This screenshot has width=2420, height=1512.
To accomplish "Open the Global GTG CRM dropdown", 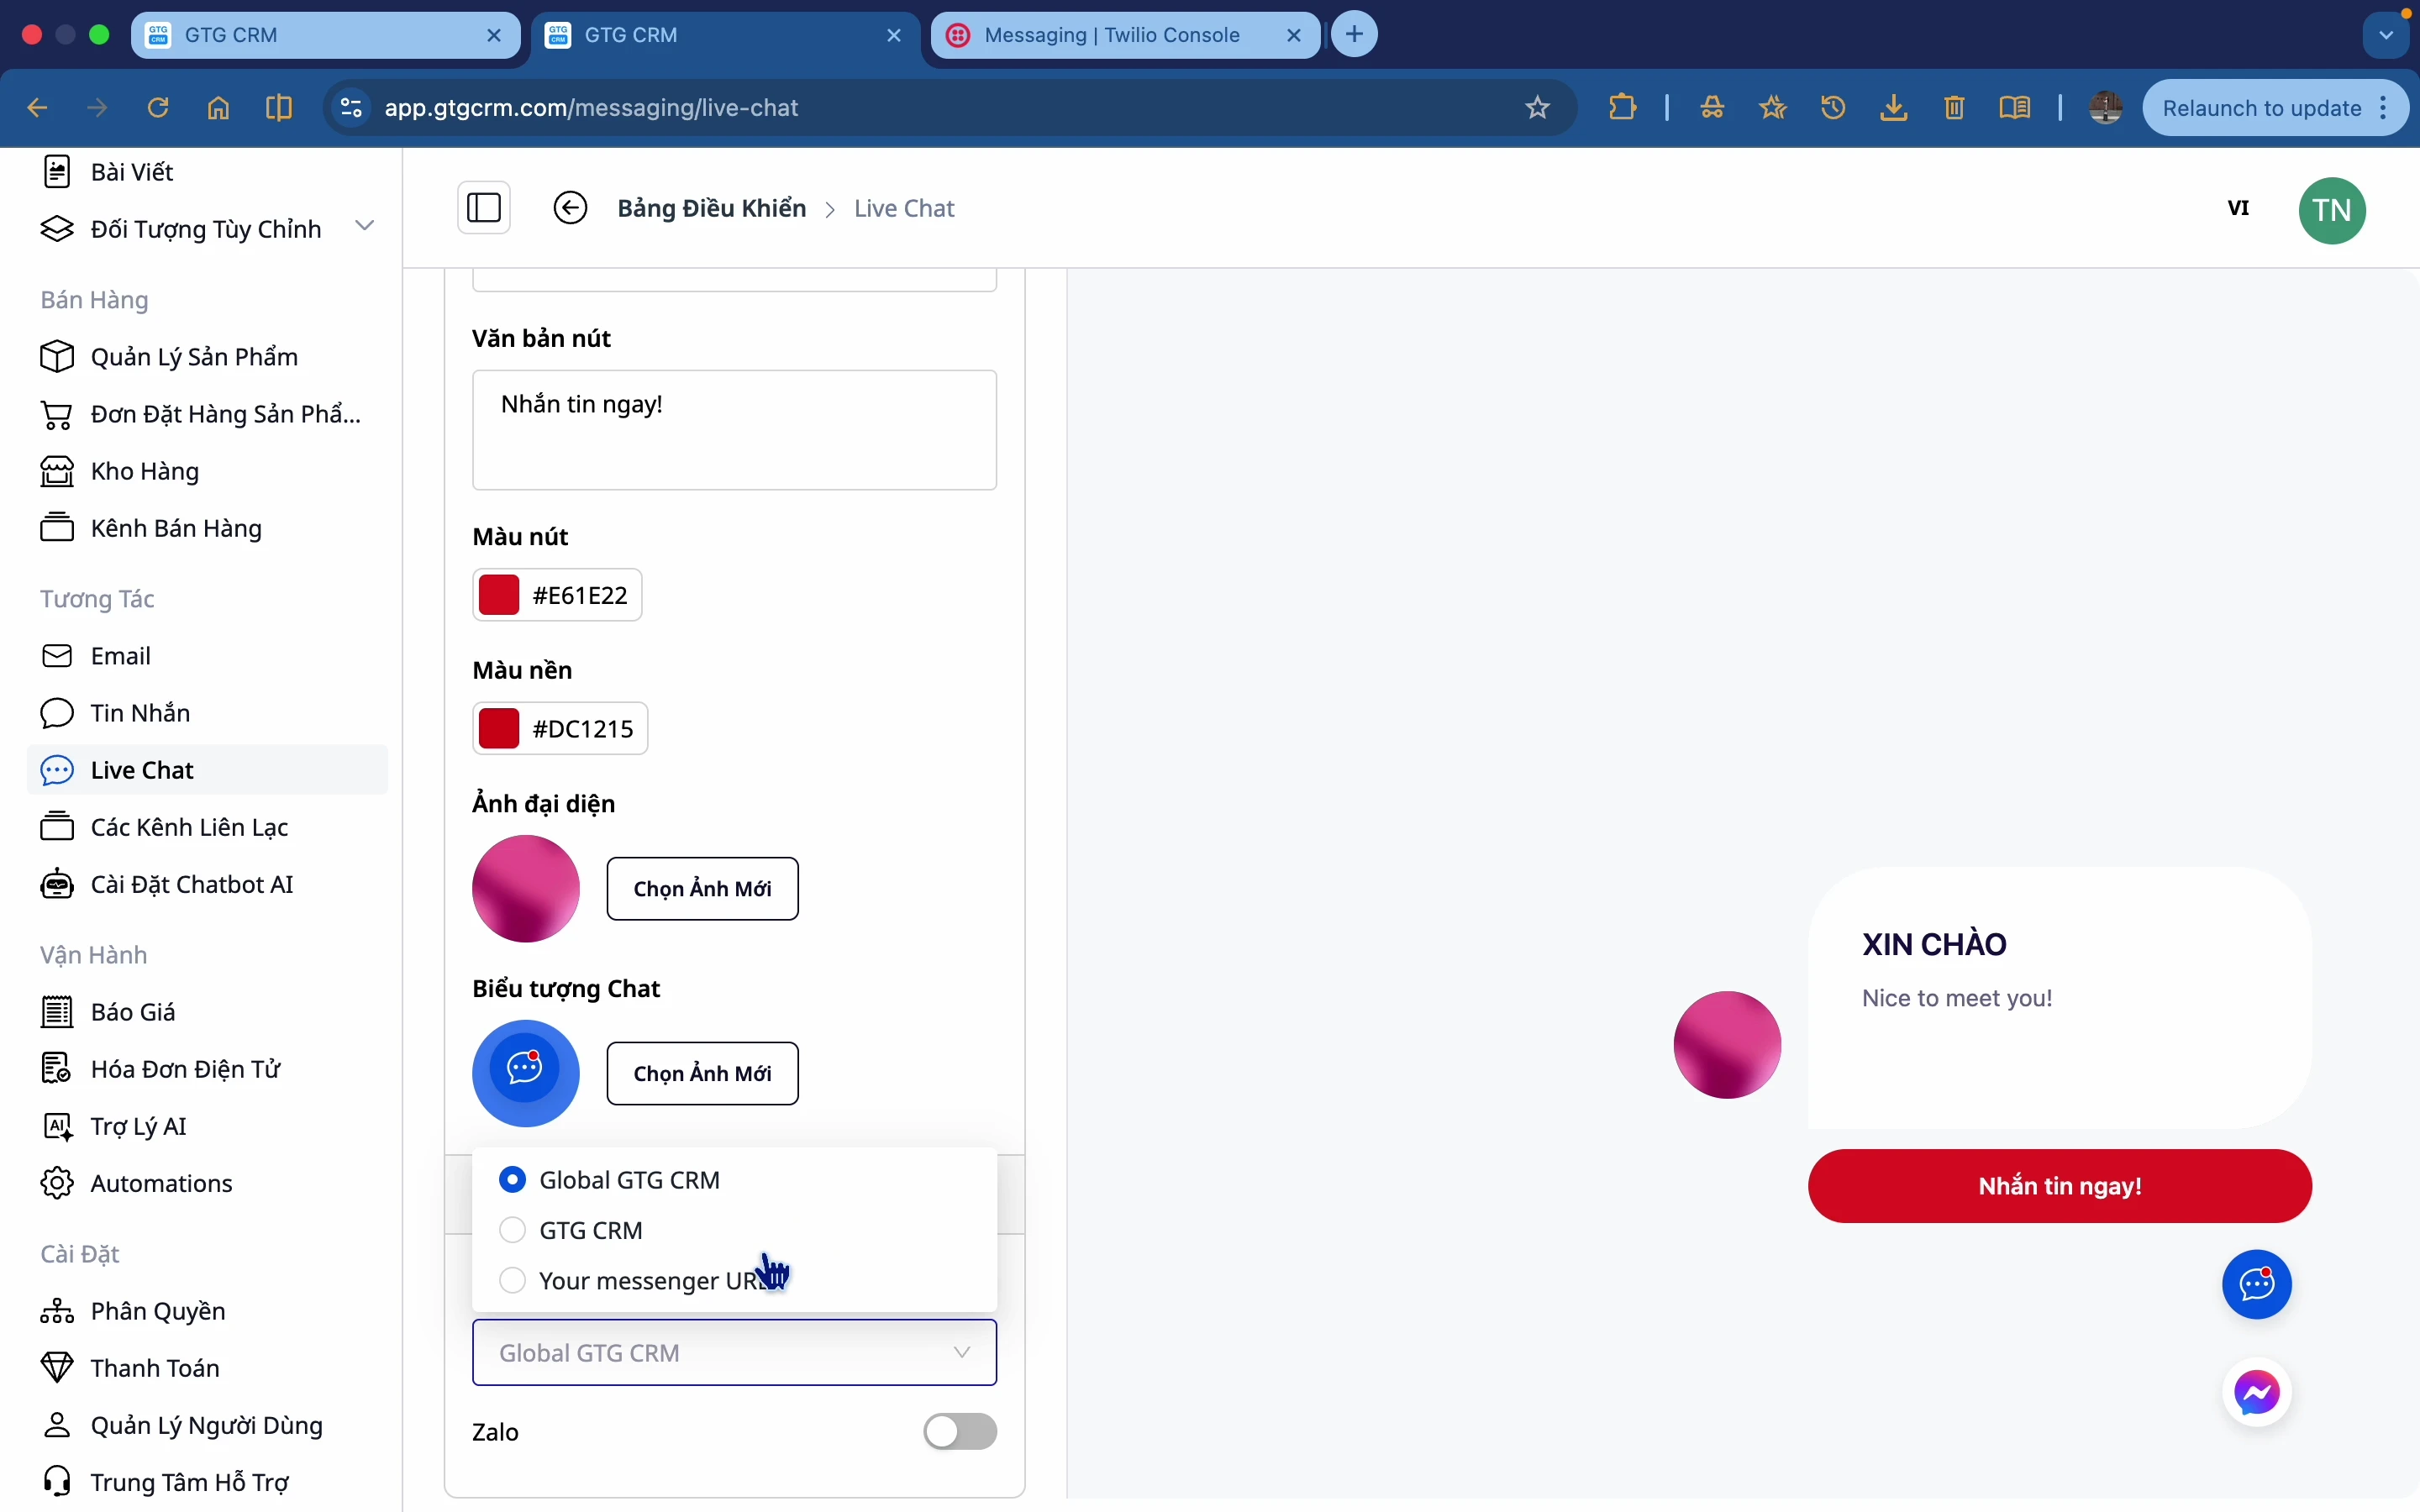I will 734,1352.
